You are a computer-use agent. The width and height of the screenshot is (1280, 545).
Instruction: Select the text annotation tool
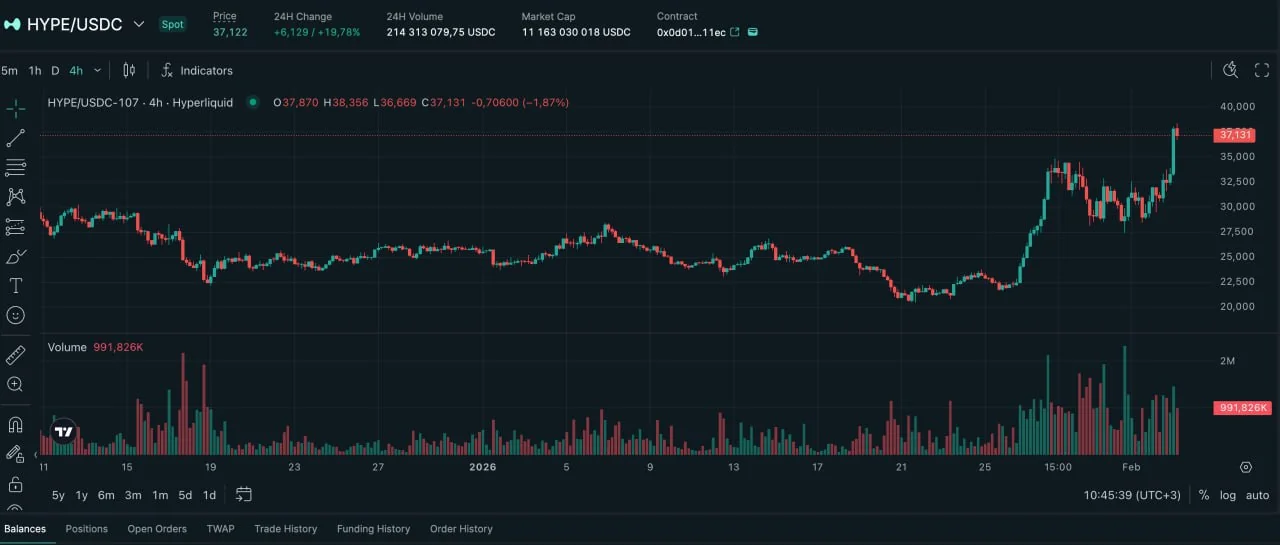coord(15,286)
